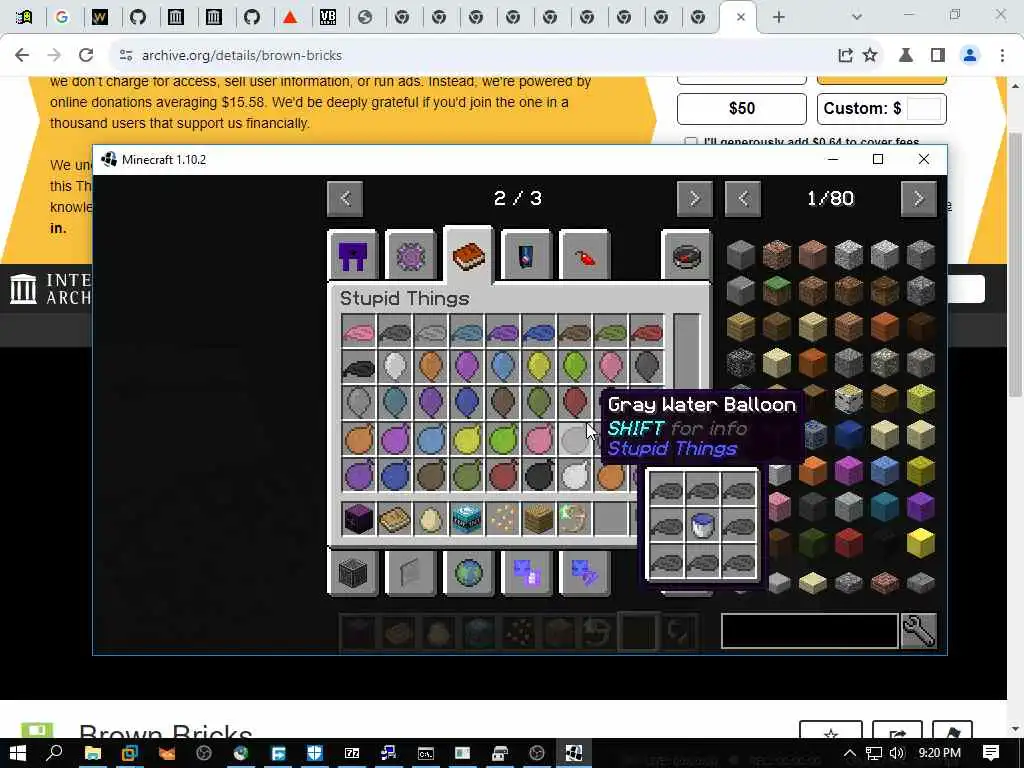Pick the orange water balloon in fourth row
The width and height of the screenshot is (1024, 768).
(x=359, y=438)
